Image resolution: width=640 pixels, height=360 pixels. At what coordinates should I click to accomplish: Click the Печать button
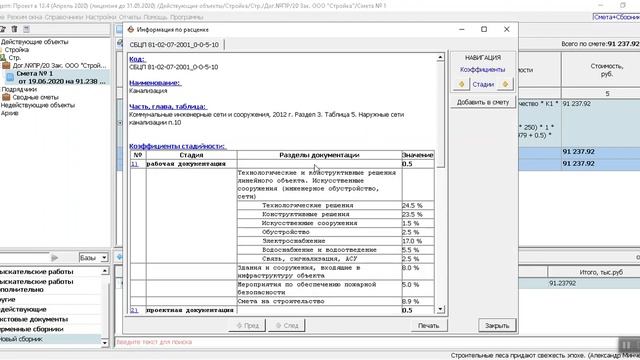(428, 325)
